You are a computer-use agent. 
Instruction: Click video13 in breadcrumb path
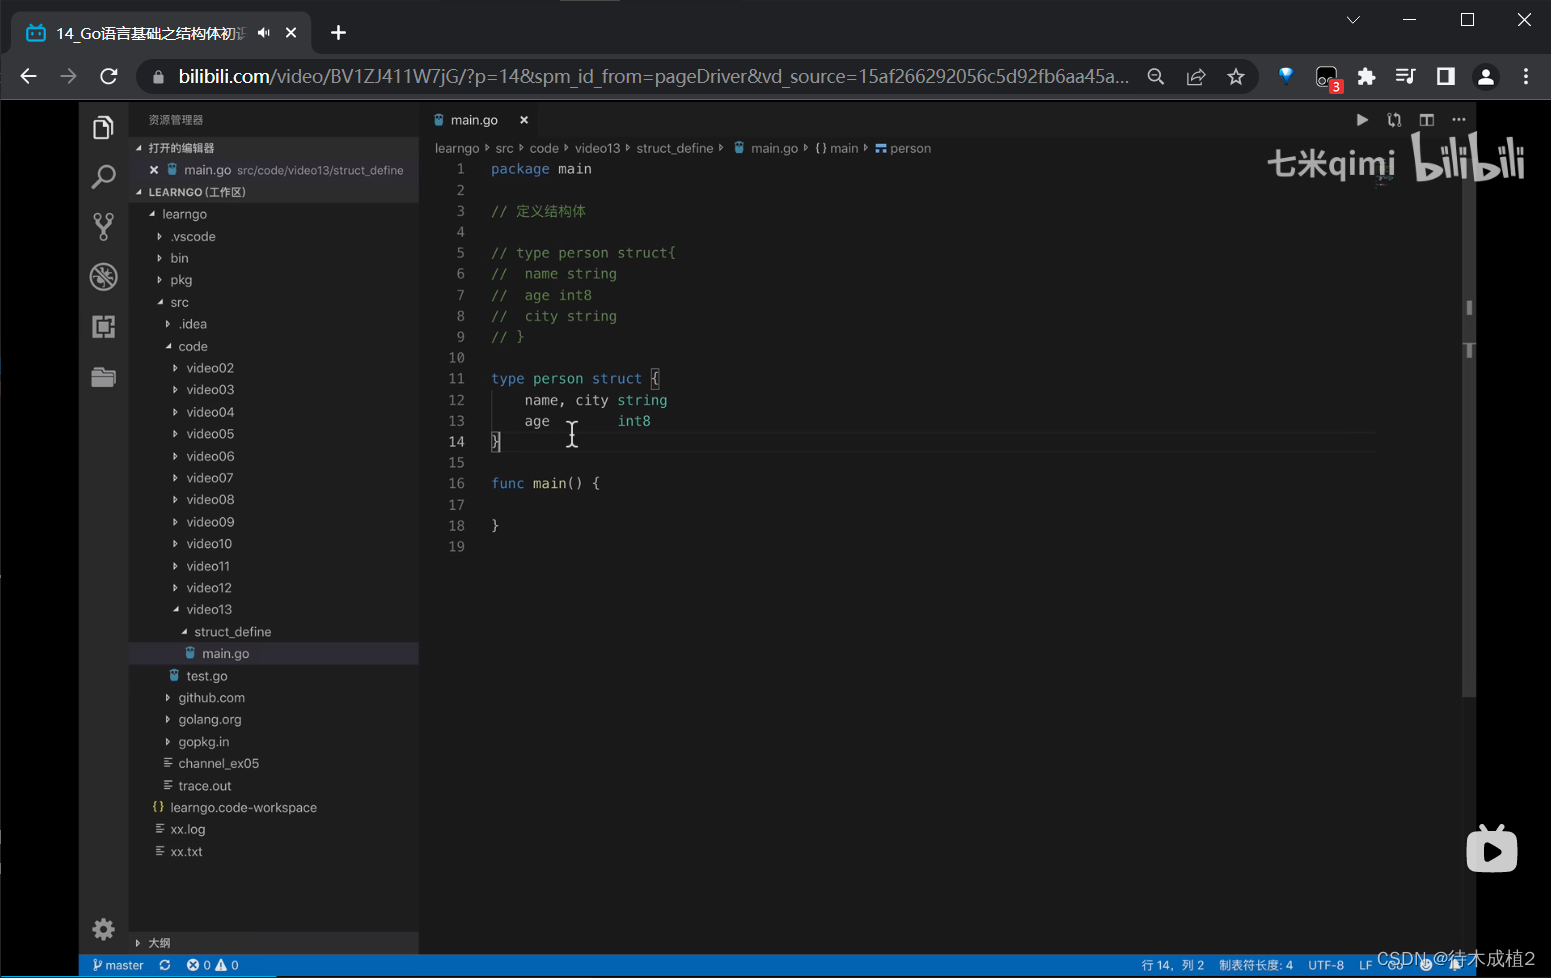point(597,148)
